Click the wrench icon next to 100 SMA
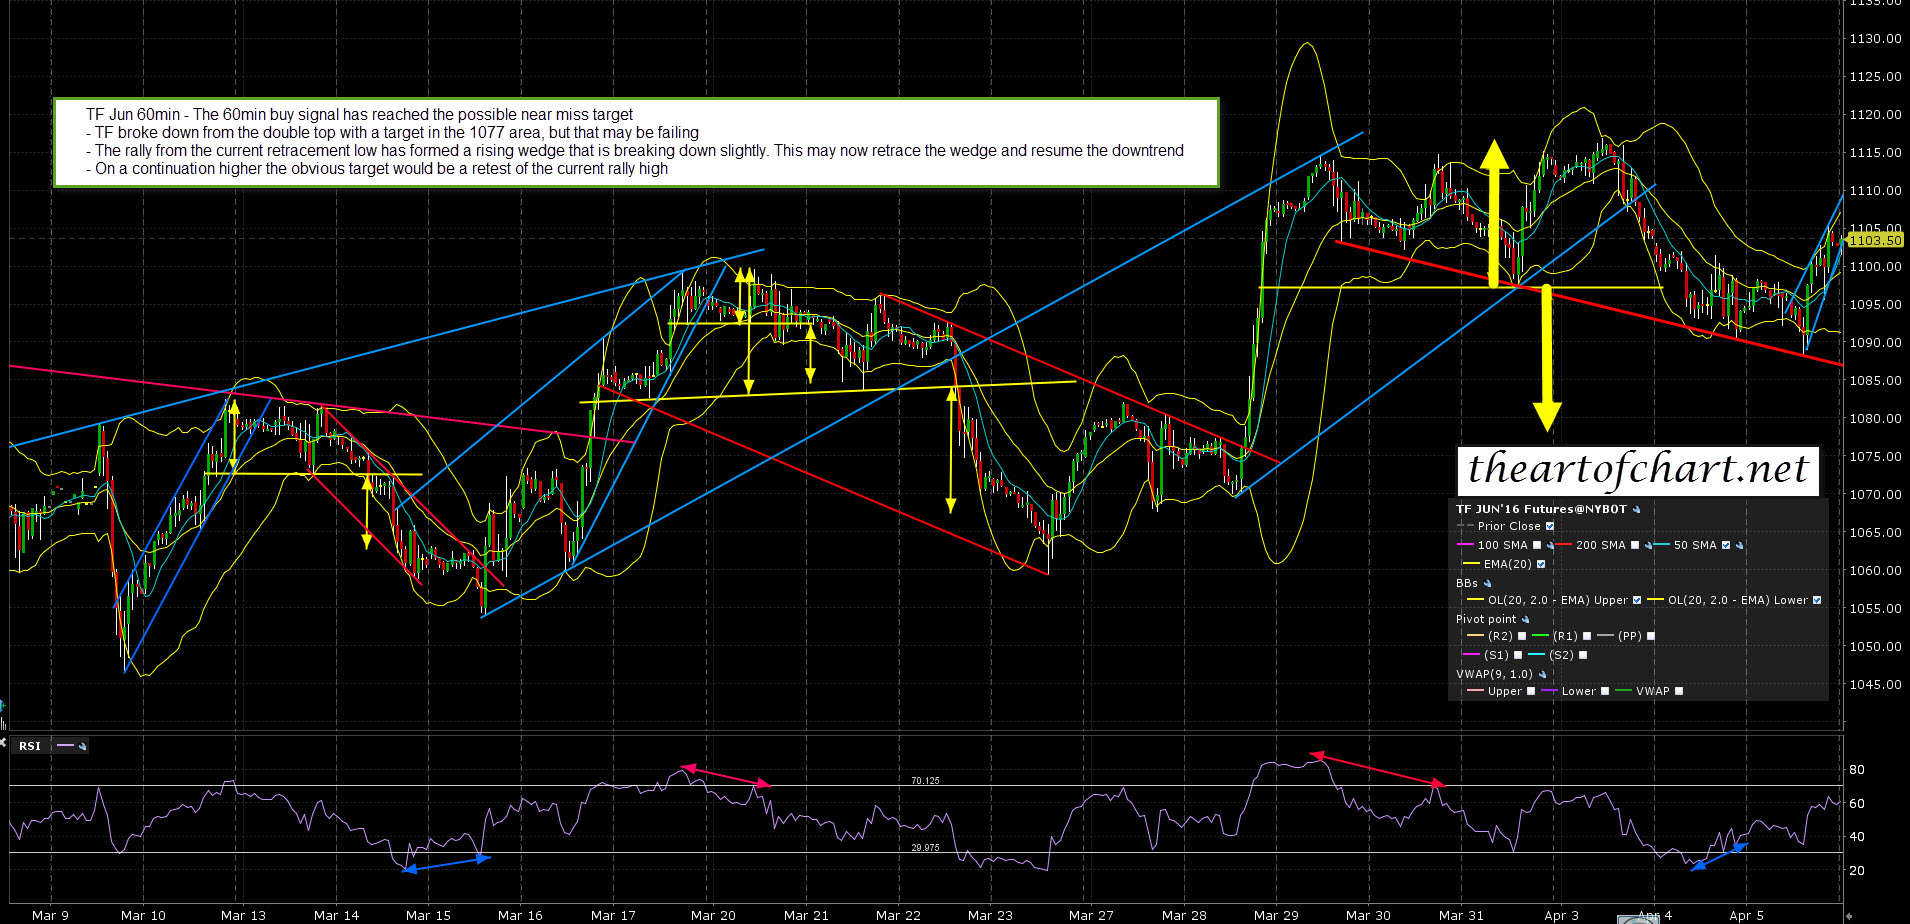 point(1550,546)
